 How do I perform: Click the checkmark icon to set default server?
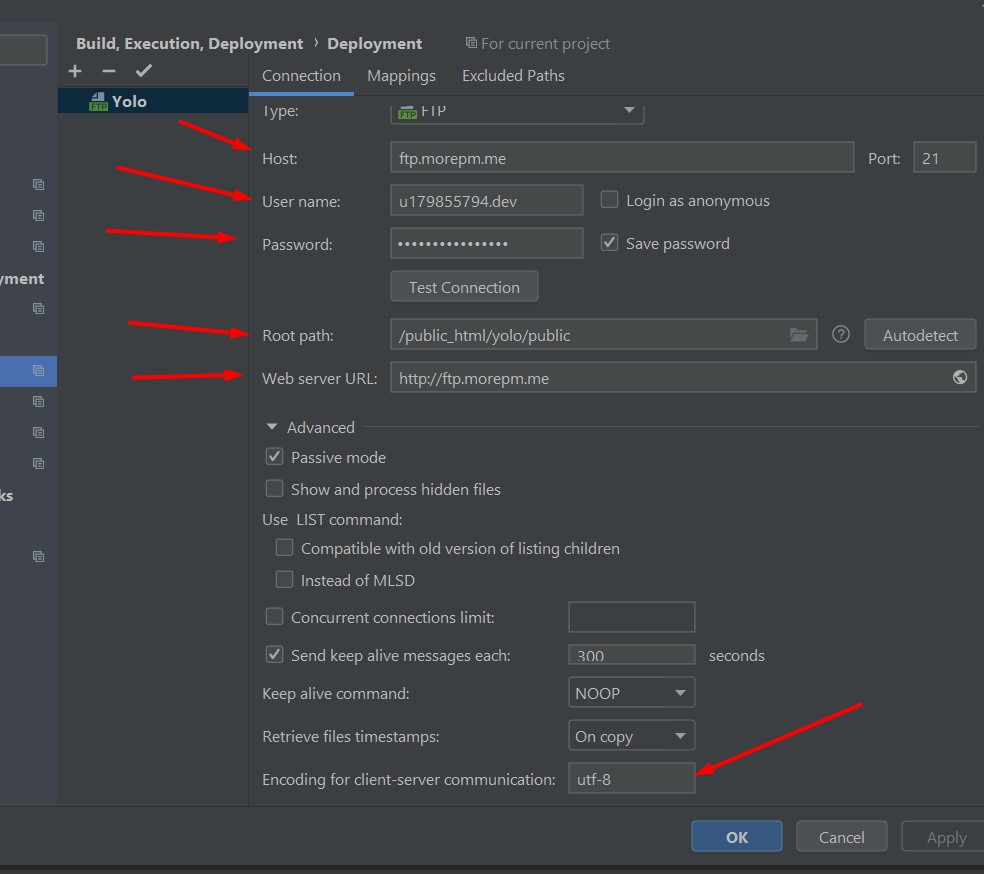coord(143,71)
